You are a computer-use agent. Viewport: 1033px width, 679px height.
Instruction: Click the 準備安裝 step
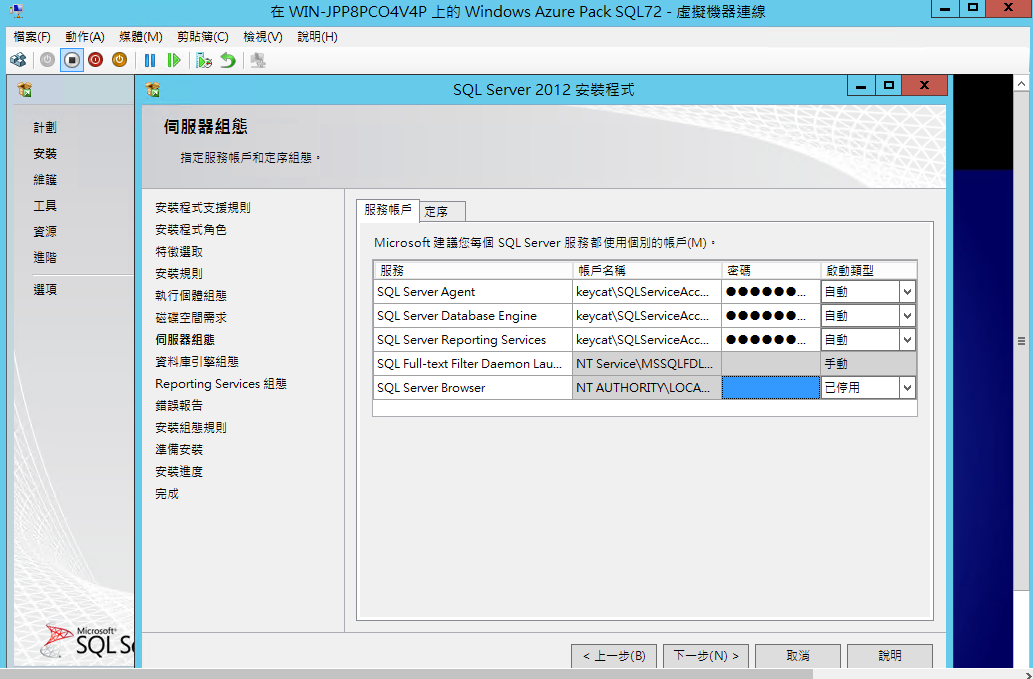[179, 450]
